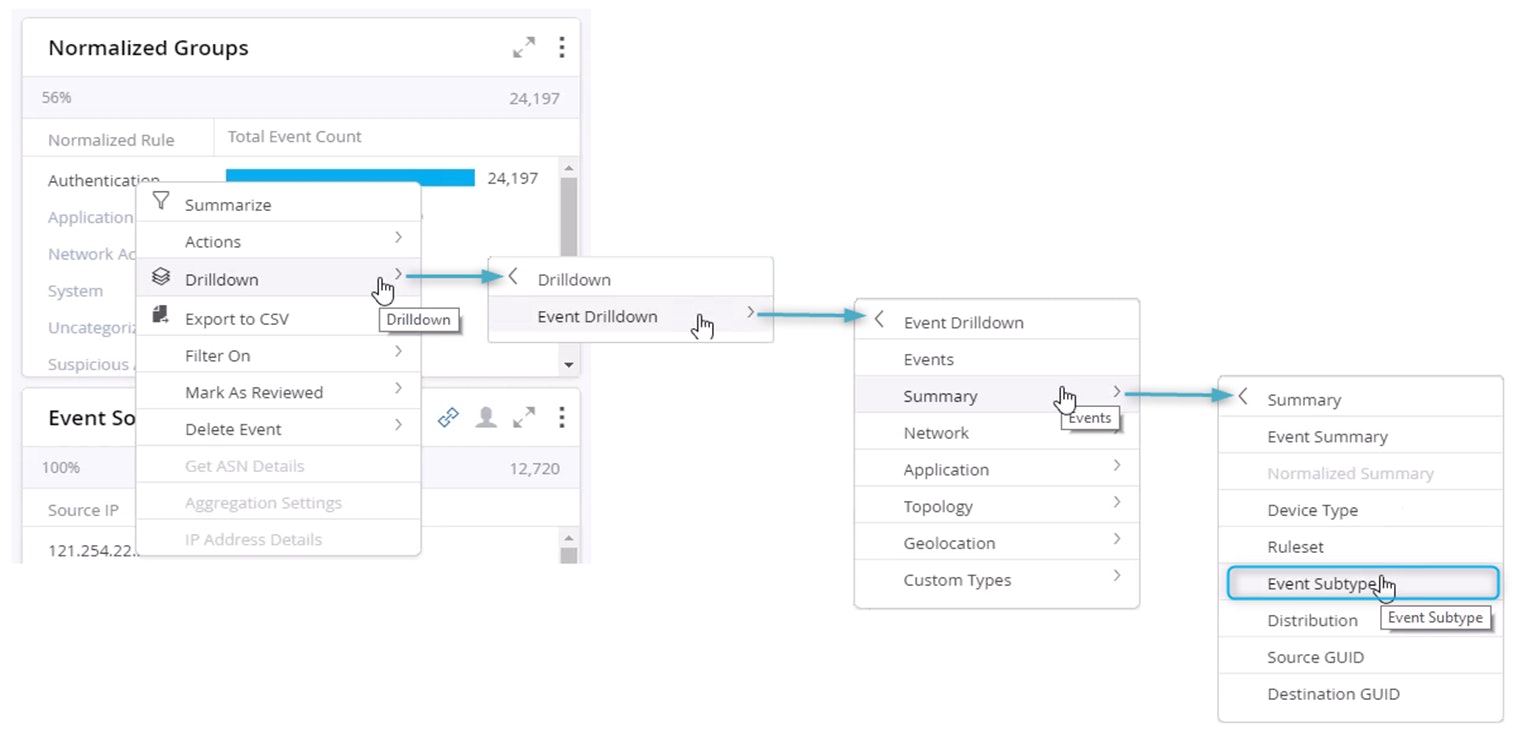The width and height of the screenshot is (1513, 734).
Task: Expand the Filter On submenu
Action: tap(398, 353)
